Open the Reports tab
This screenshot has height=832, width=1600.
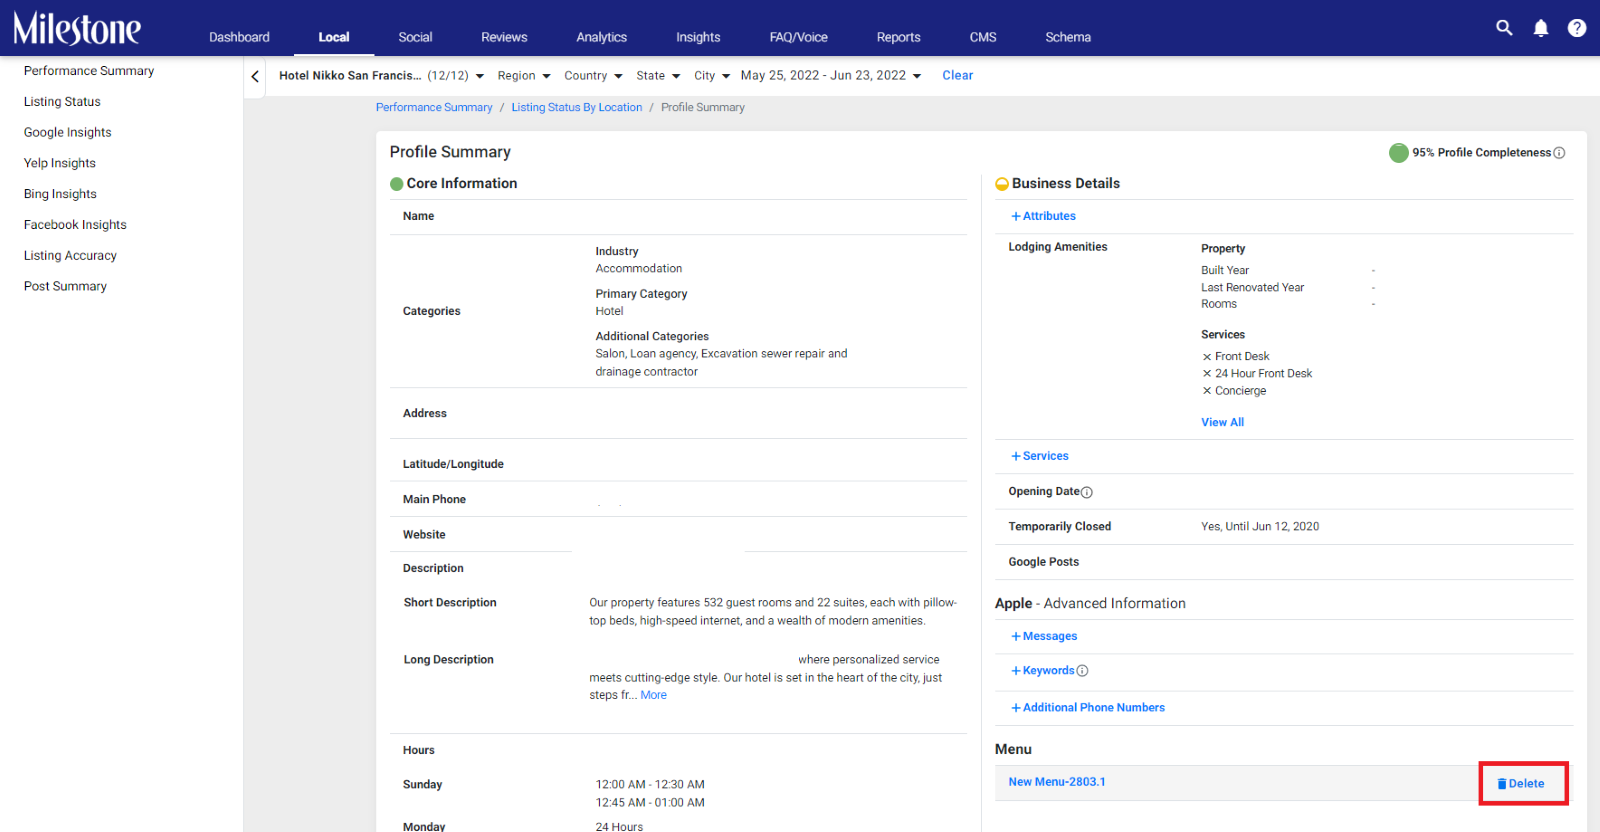(899, 37)
